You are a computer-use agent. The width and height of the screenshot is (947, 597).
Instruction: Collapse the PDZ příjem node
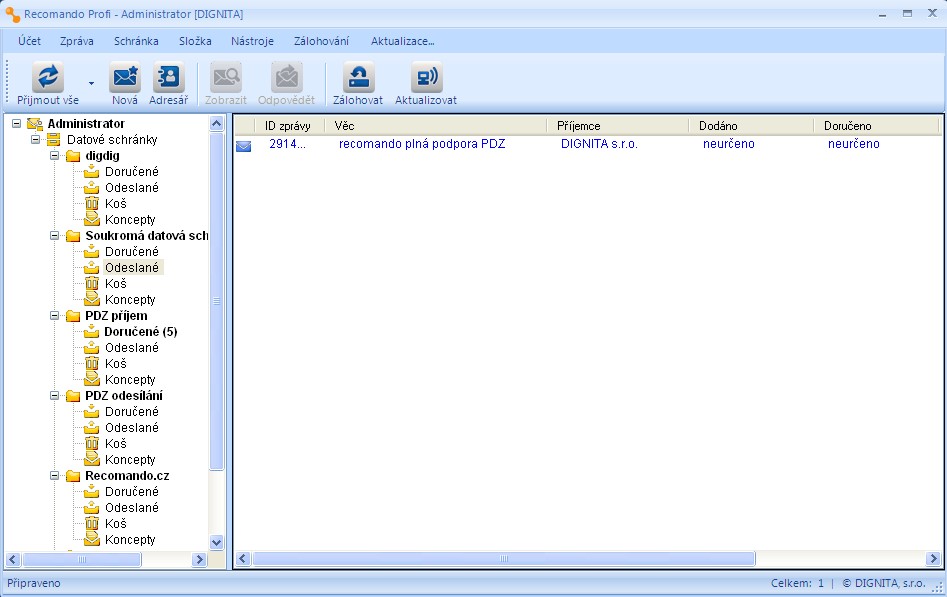54,315
